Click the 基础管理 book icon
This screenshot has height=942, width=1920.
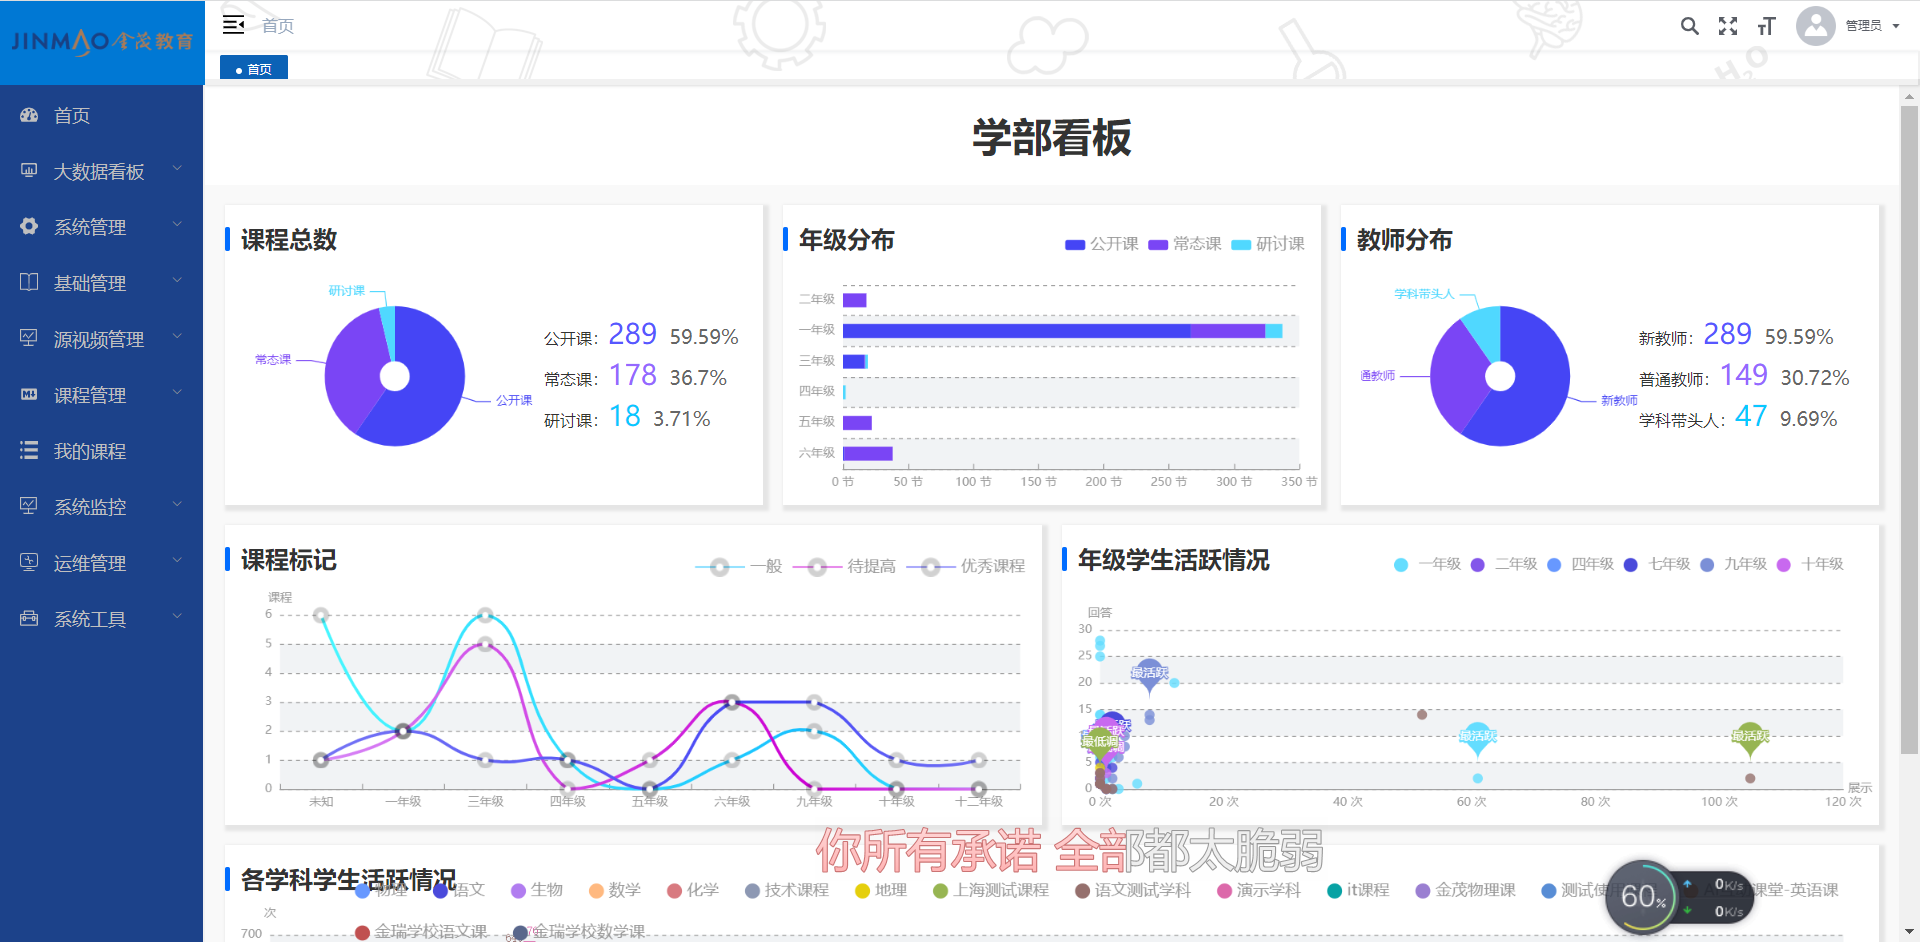coord(29,282)
